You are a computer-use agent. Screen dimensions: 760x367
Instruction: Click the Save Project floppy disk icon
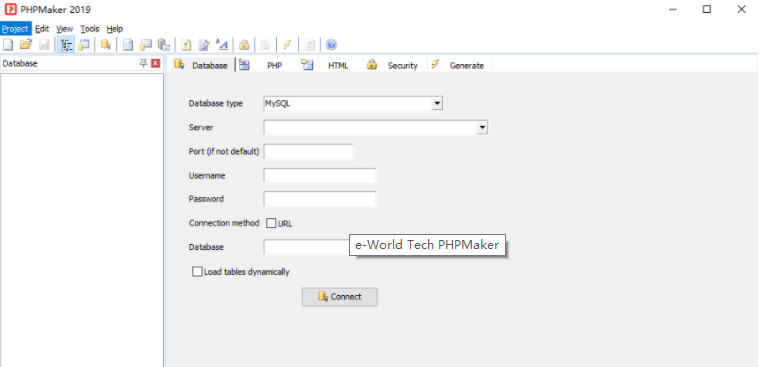point(44,45)
